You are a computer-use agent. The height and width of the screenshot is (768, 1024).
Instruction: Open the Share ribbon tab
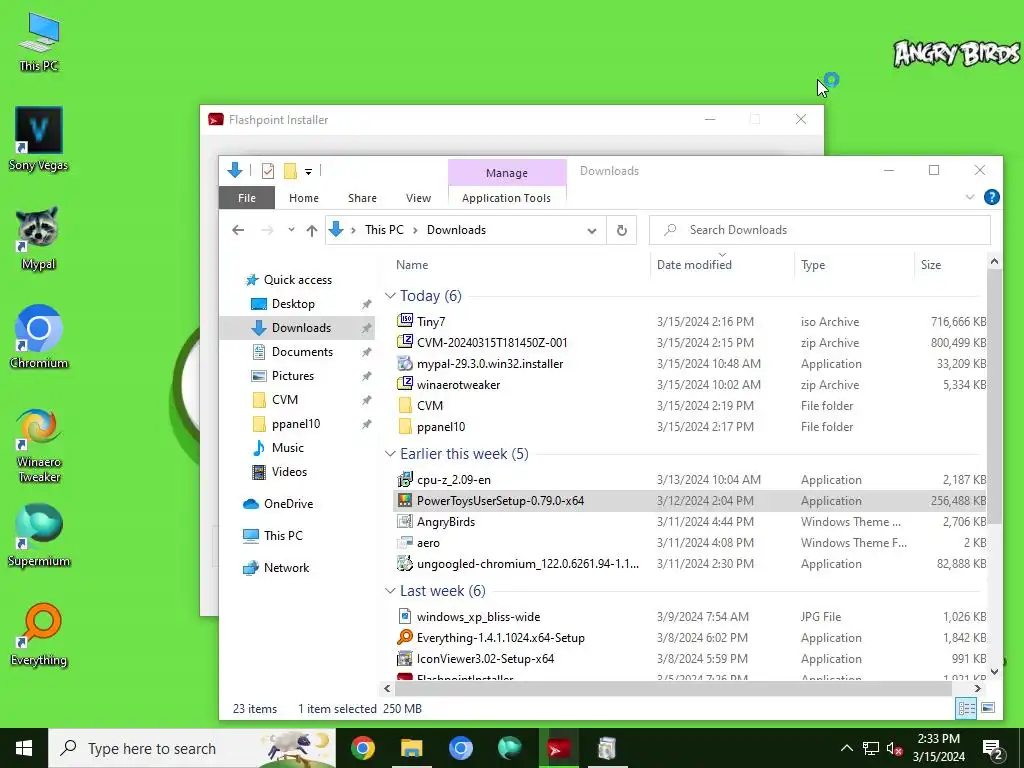click(362, 198)
